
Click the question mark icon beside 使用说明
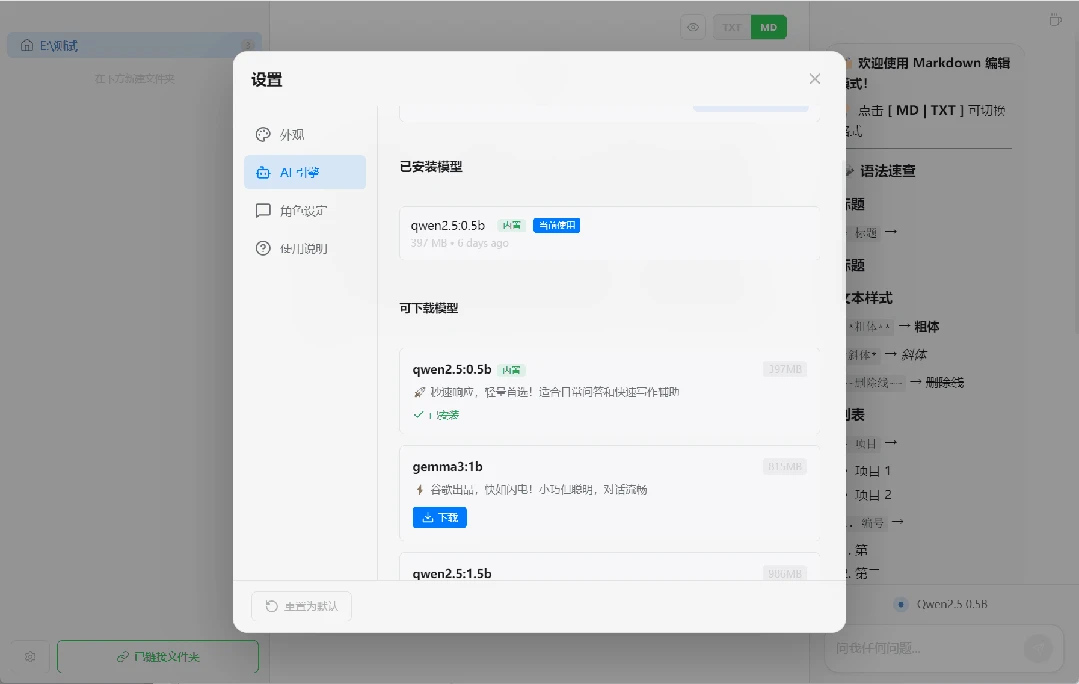(263, 248)
